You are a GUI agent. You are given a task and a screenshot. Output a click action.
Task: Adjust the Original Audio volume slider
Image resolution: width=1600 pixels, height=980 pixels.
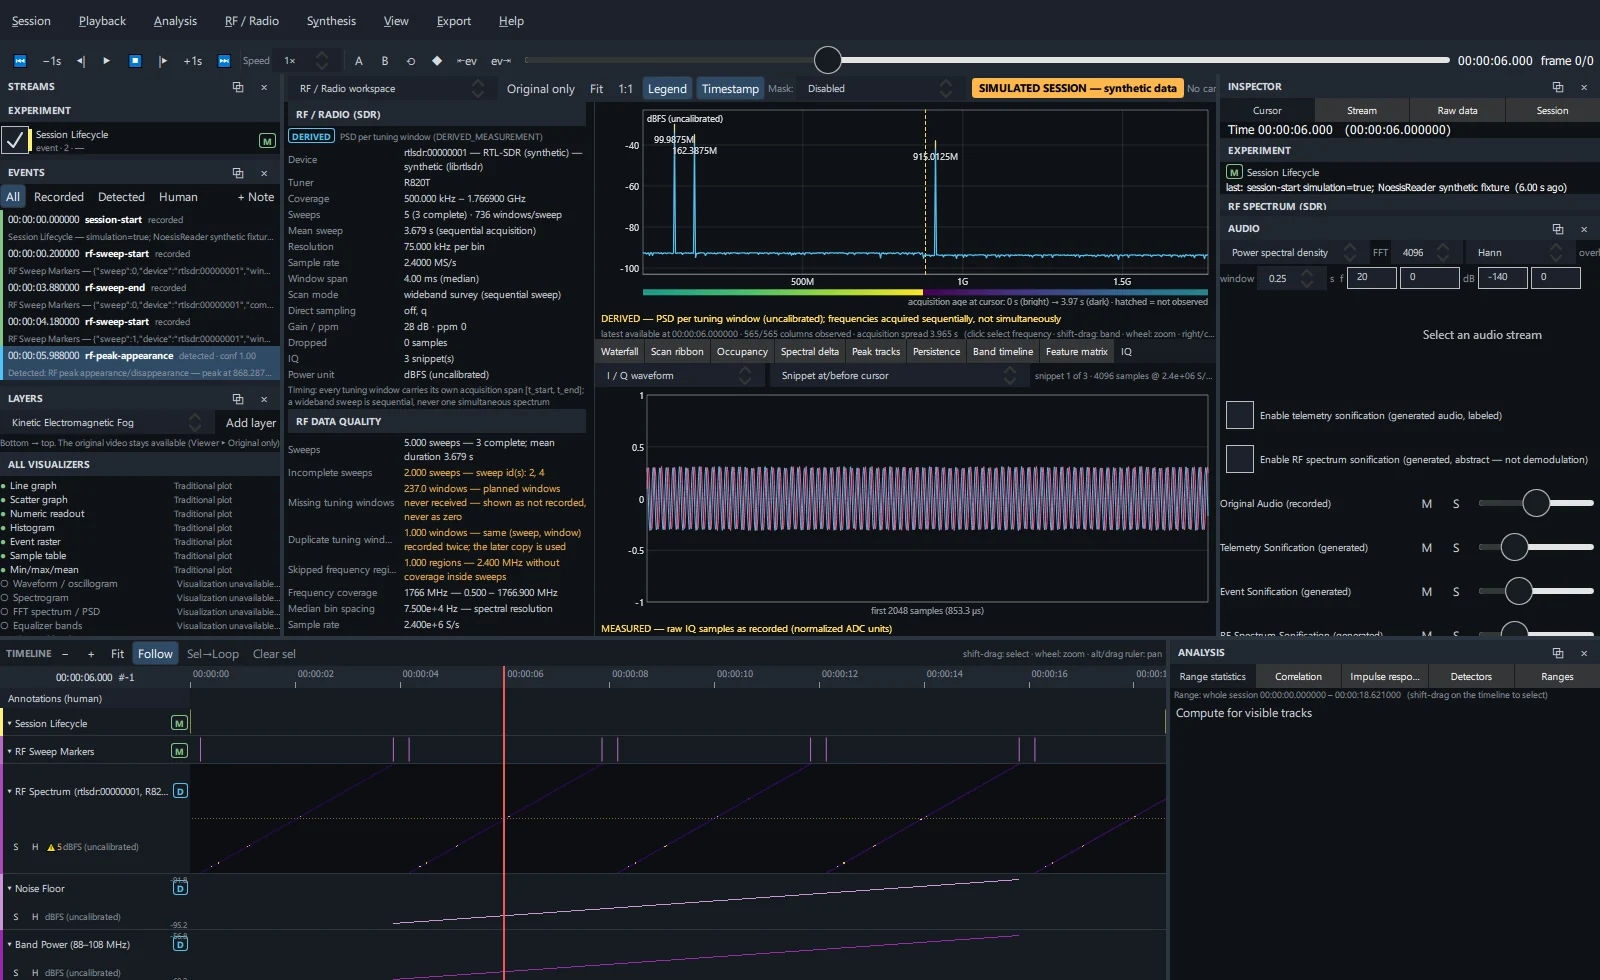[1536, 503]
